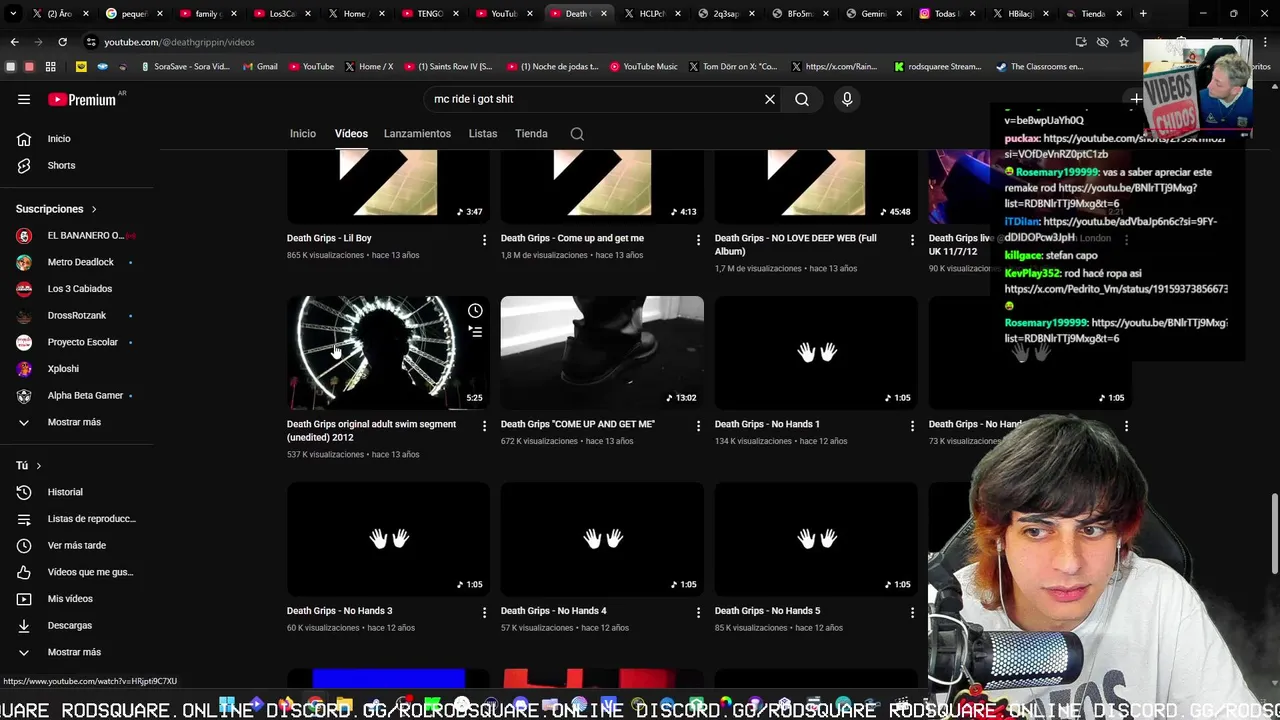Switch to the Listas tab
This screenshot has width=1280, height=720.
[483, 134]
